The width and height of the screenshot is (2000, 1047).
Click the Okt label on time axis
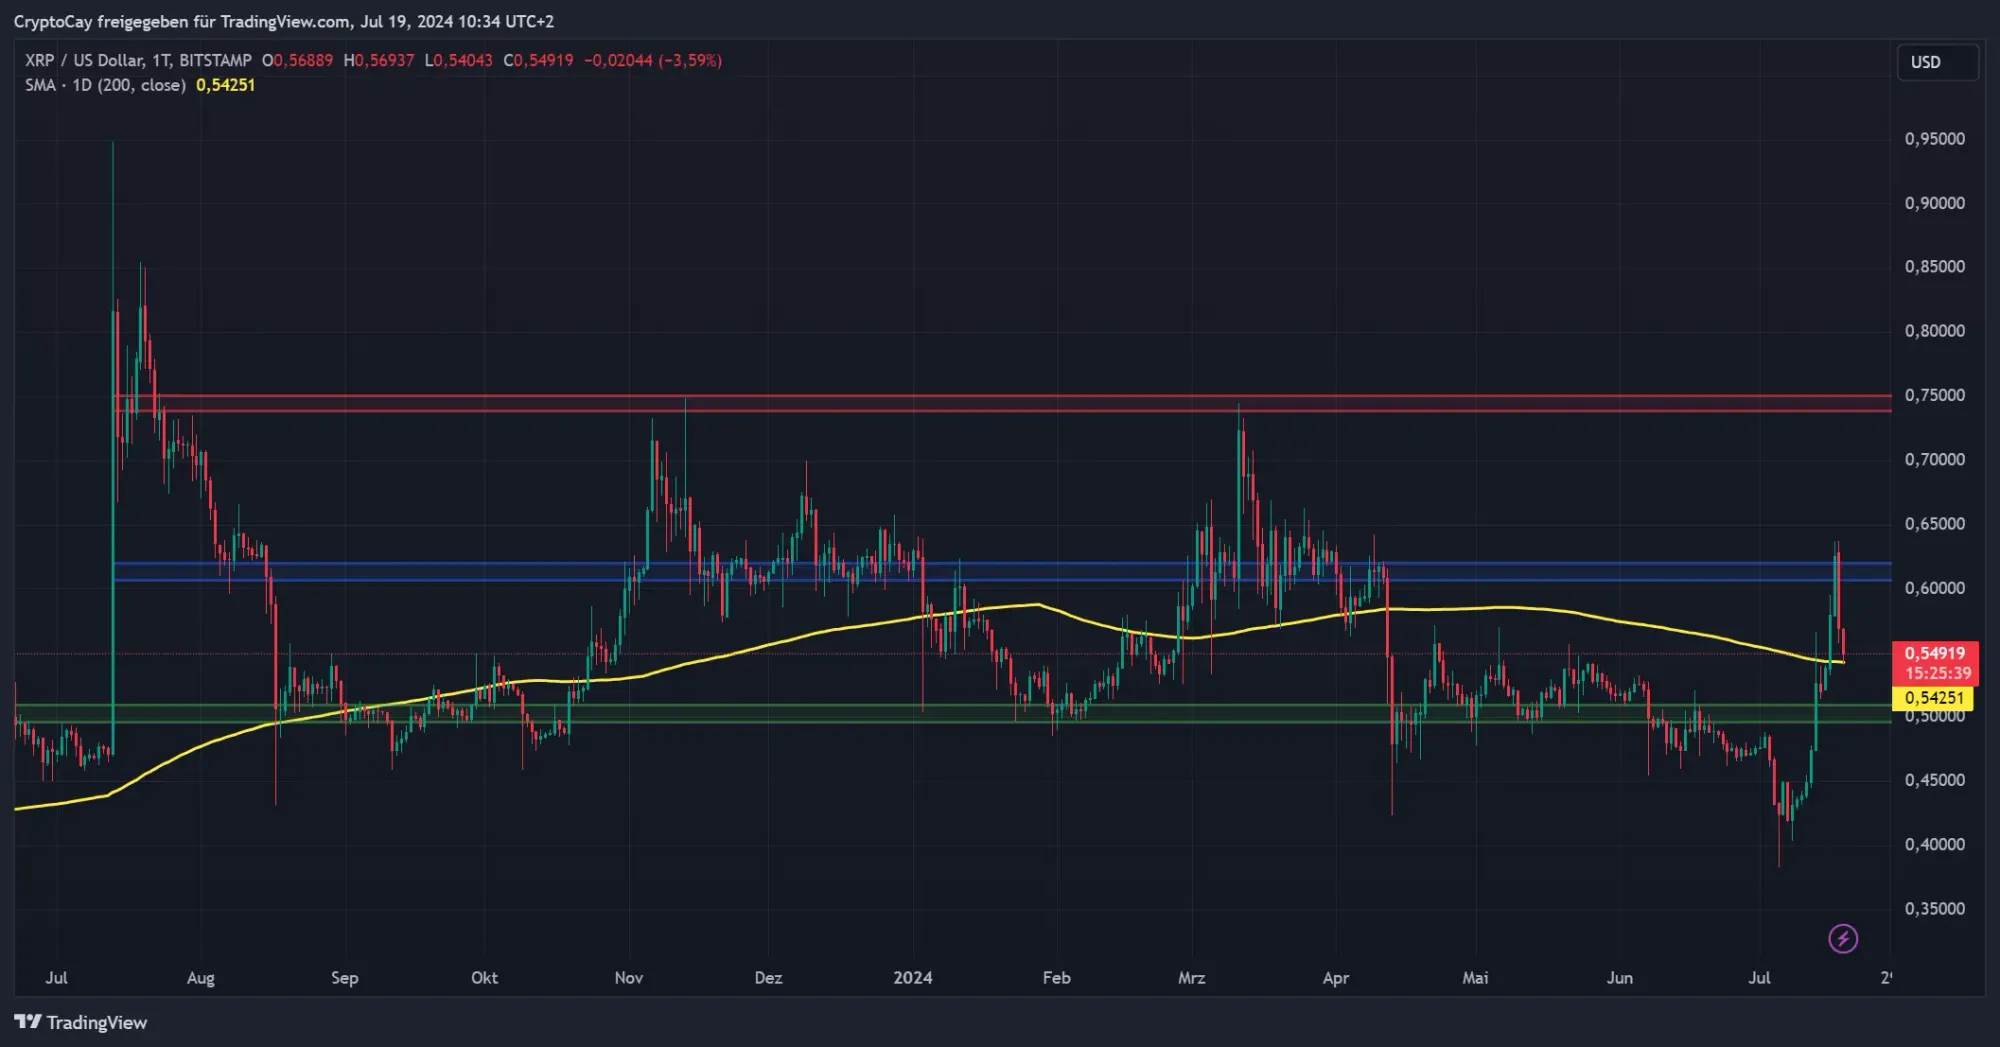coord(484,977)
